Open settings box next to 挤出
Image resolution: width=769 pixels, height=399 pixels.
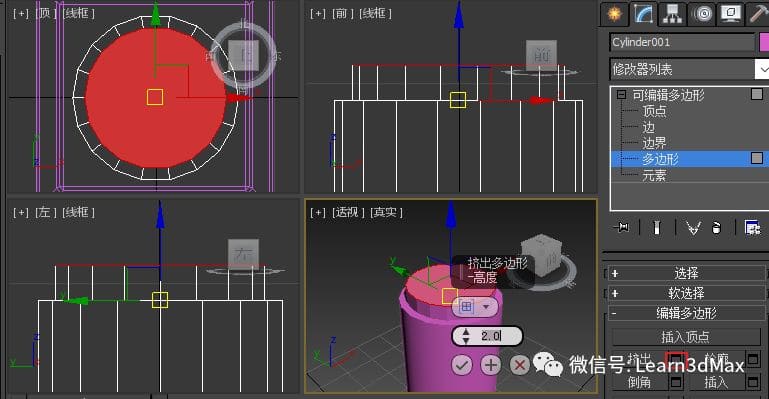(x=676, y=359)
